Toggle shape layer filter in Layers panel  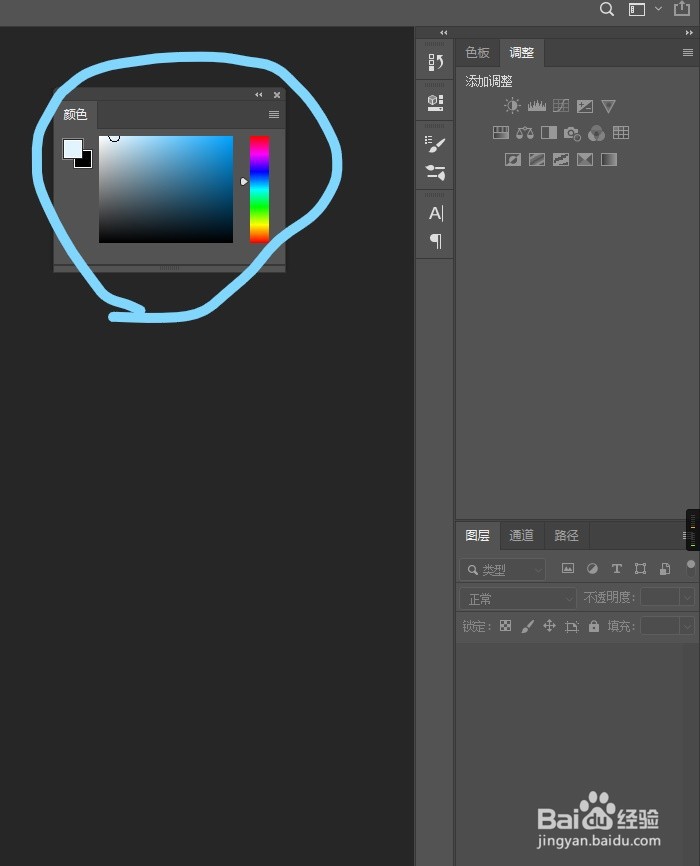click(x=641, y=568)
